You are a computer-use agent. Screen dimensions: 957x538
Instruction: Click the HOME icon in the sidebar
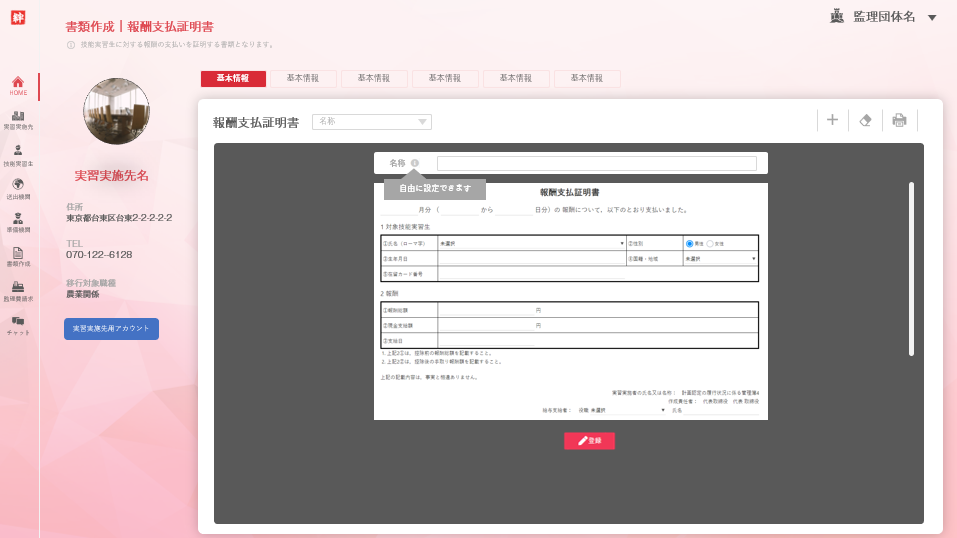18,82
